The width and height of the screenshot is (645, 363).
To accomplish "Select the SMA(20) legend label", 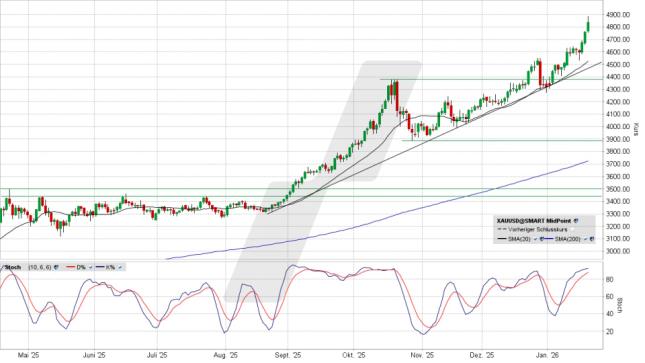I will point(519,239).
